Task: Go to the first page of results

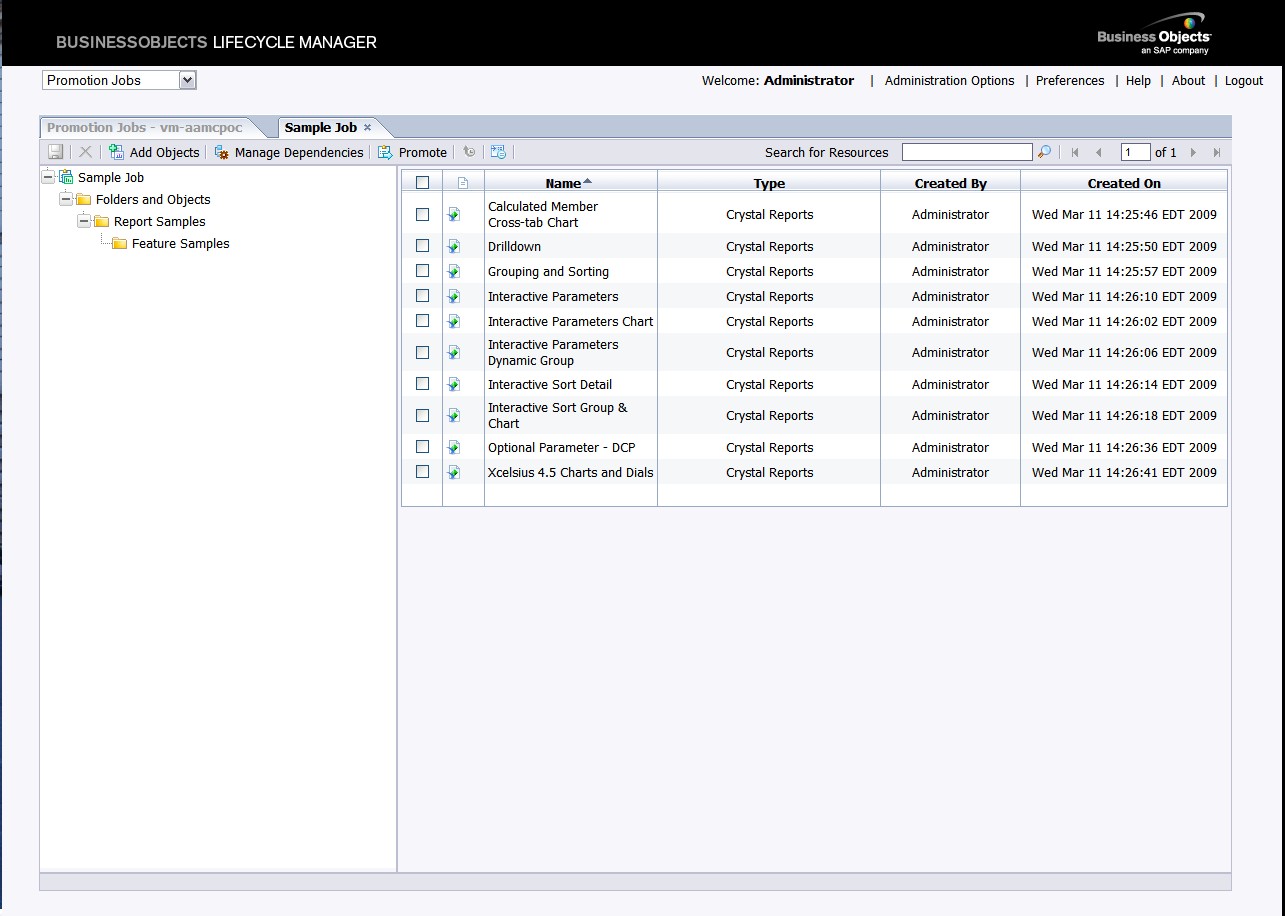Action: click(1075, 153)
